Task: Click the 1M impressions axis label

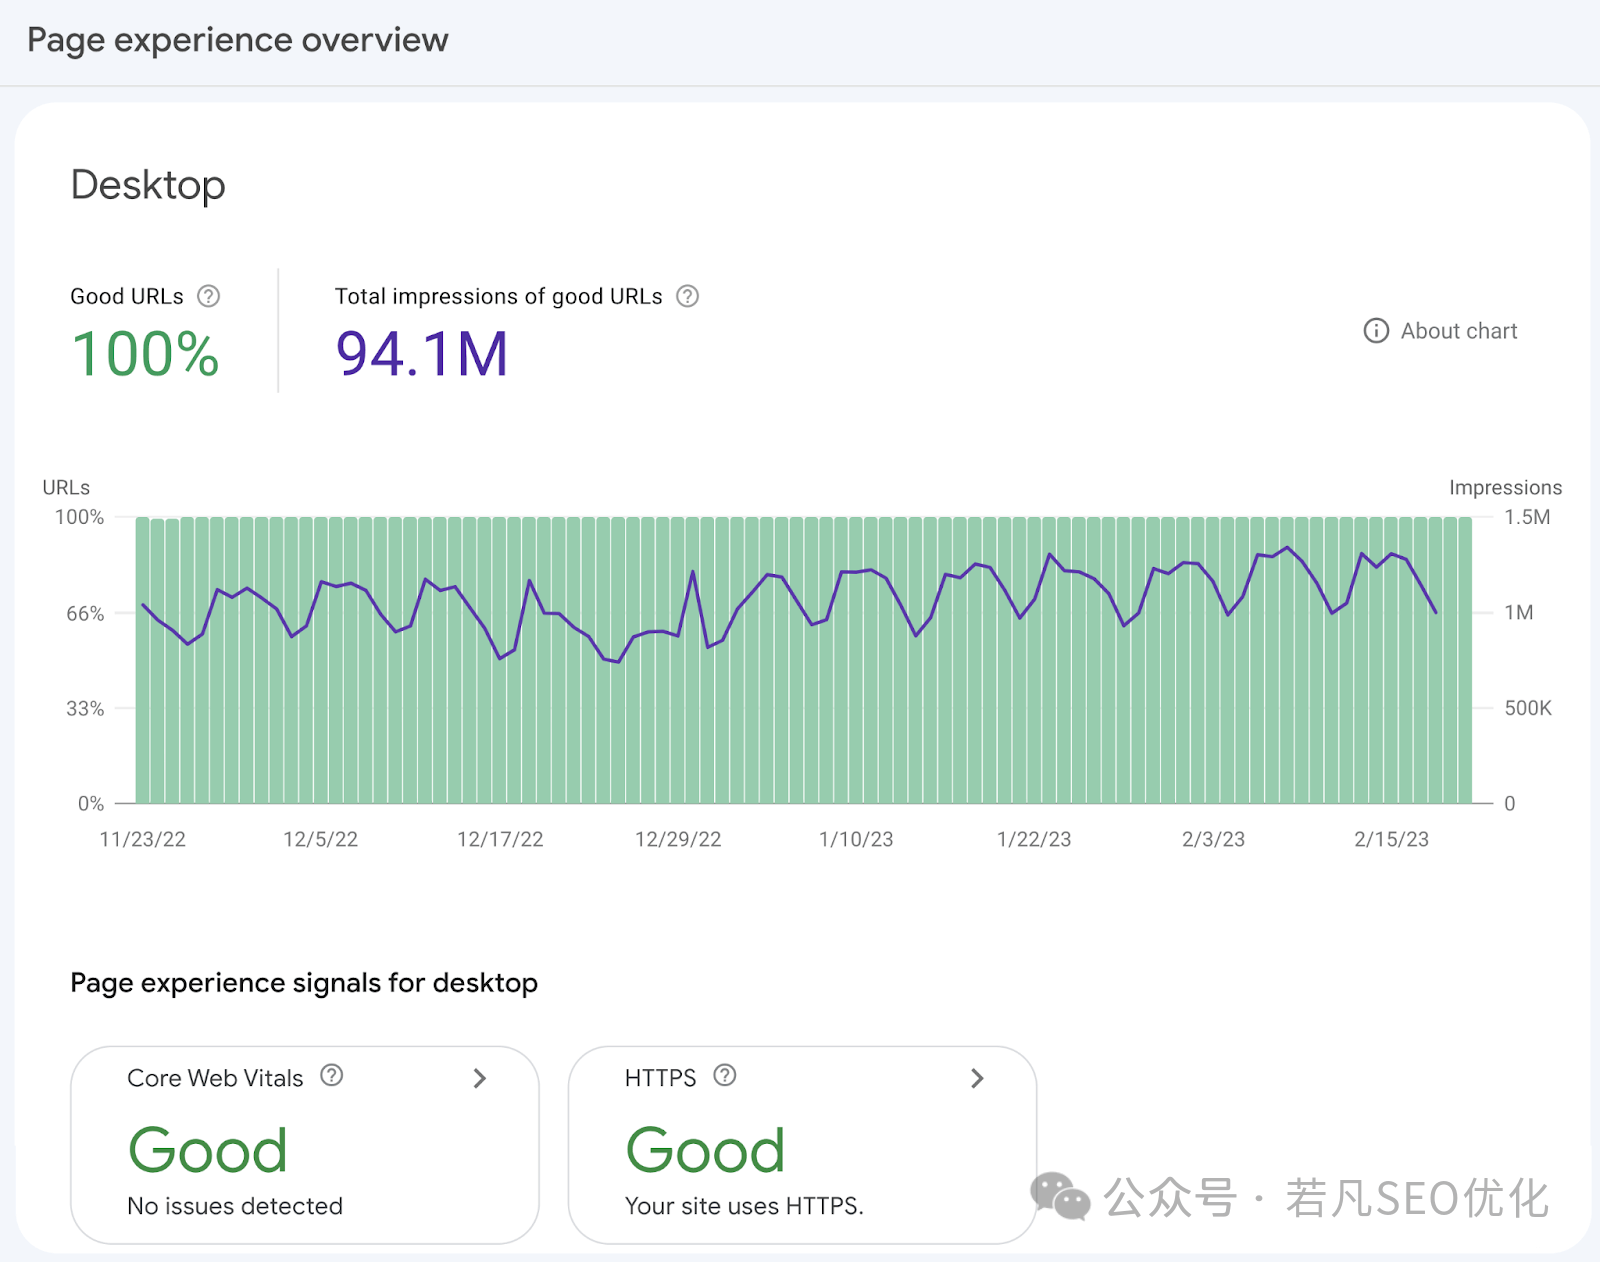Action: (1518, 613)
